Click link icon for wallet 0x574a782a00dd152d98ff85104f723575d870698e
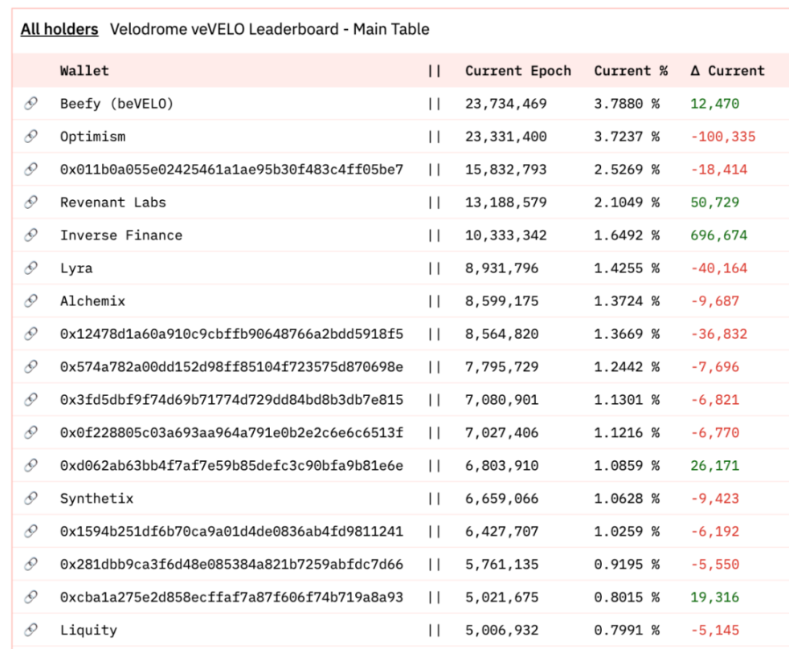 [x=31, y=366]
